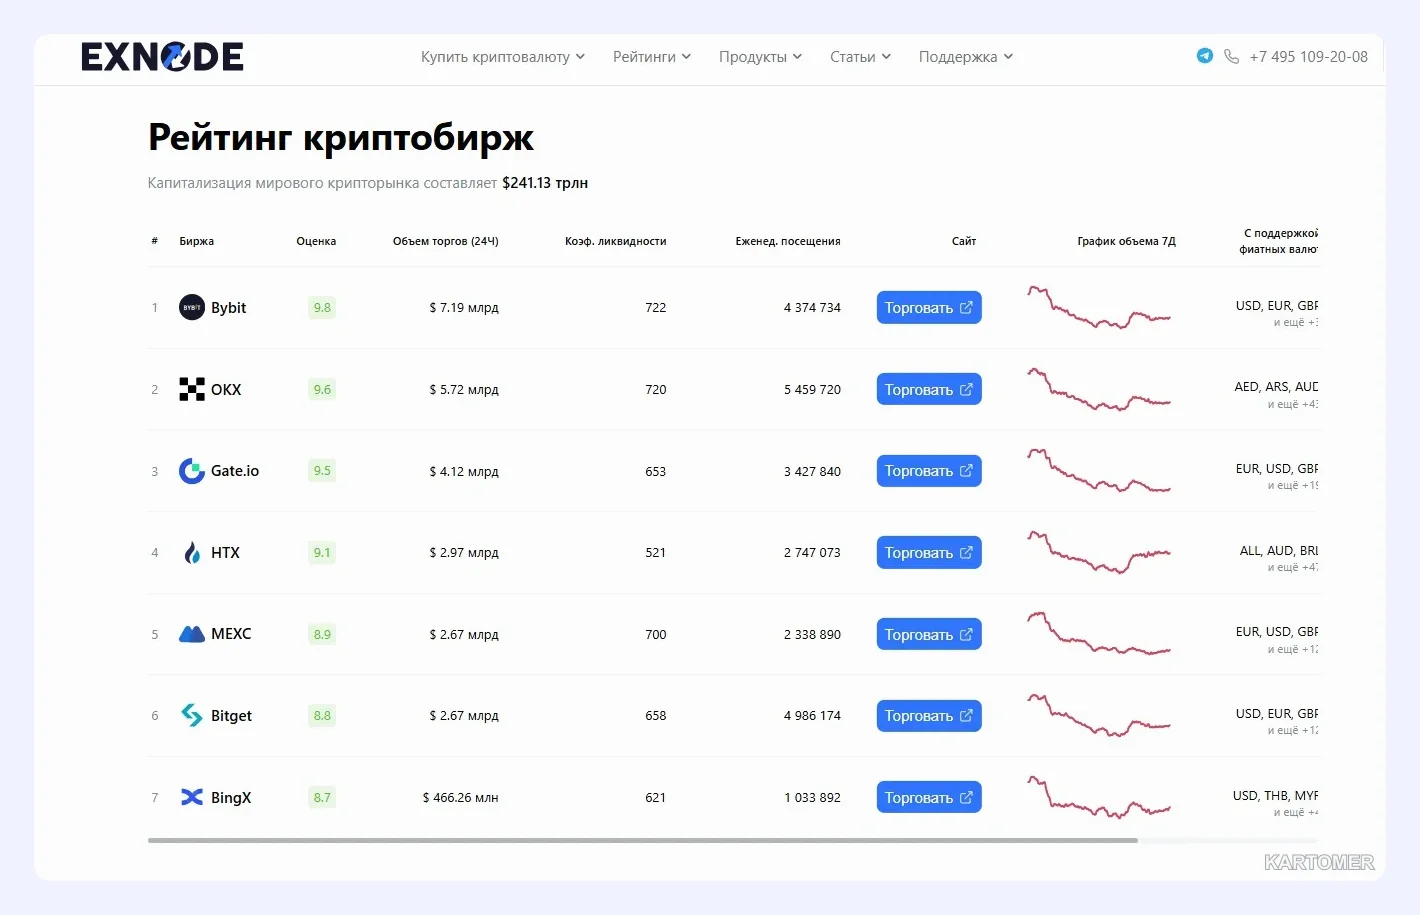Click the Bybit exchange logo
Screen dimensions: 1420x915
(192, 308)
